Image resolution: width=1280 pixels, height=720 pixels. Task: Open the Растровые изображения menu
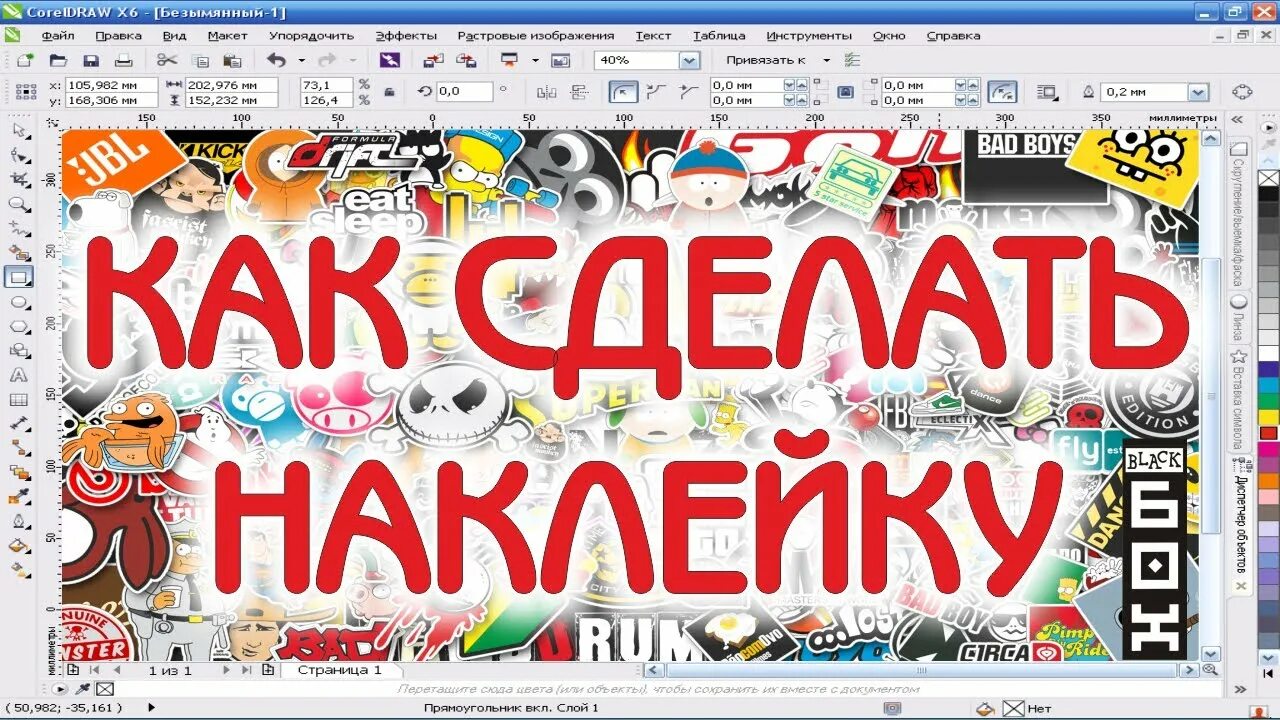pos(536,35)
